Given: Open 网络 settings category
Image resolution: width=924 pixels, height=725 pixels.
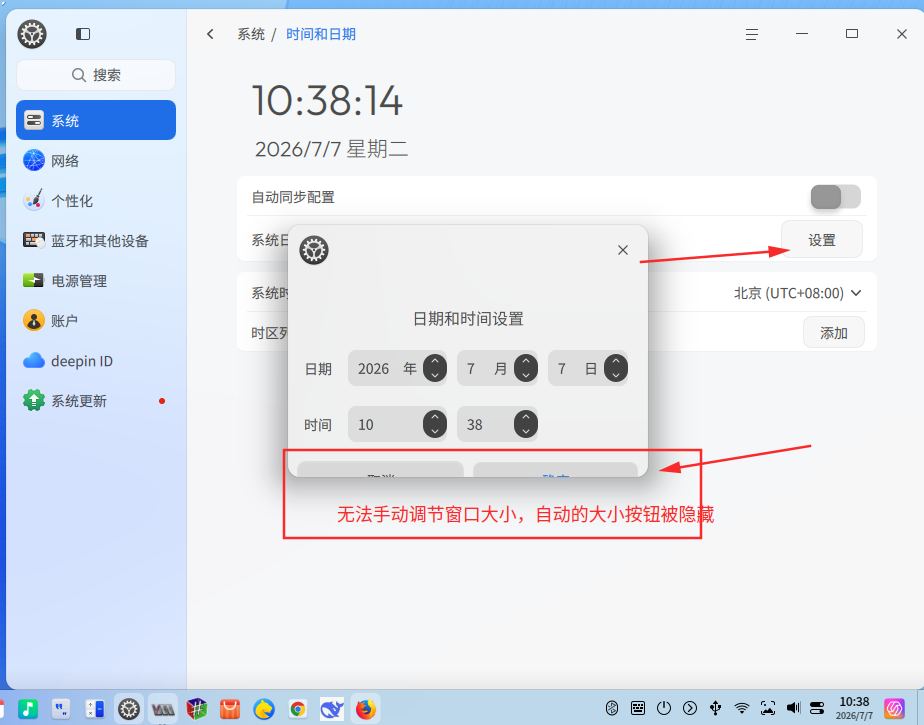Looking at the screenshot, I should [96, 160].
